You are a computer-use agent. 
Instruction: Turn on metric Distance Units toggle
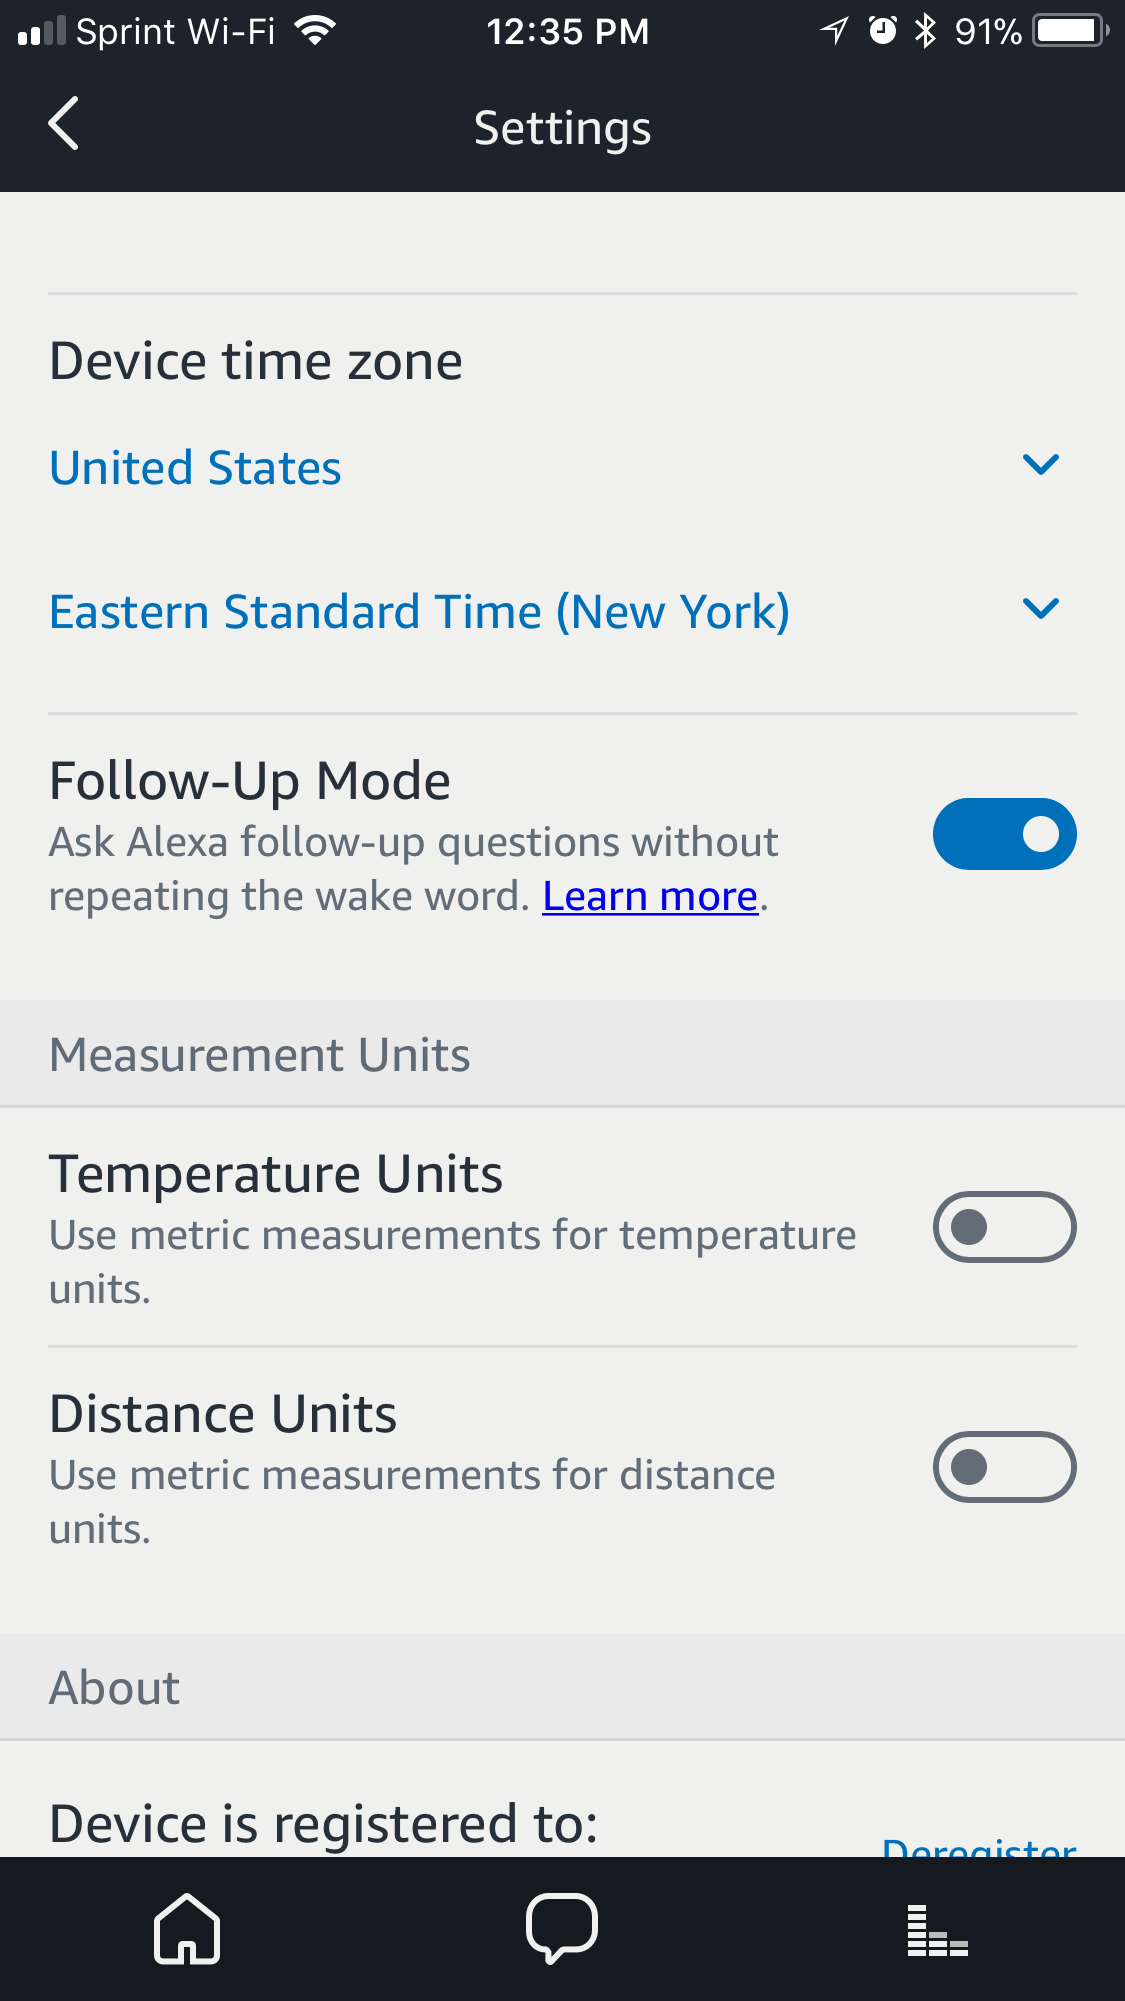pyautogui.click(x=1004, y=1467)
